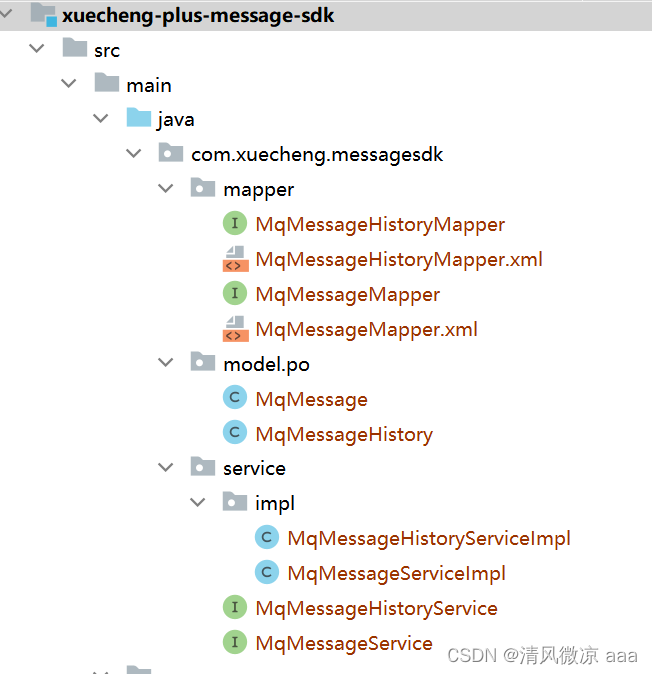Open the MqMessageServiceImpl class file
Screen dimensions: 652x674
[396, 574]
